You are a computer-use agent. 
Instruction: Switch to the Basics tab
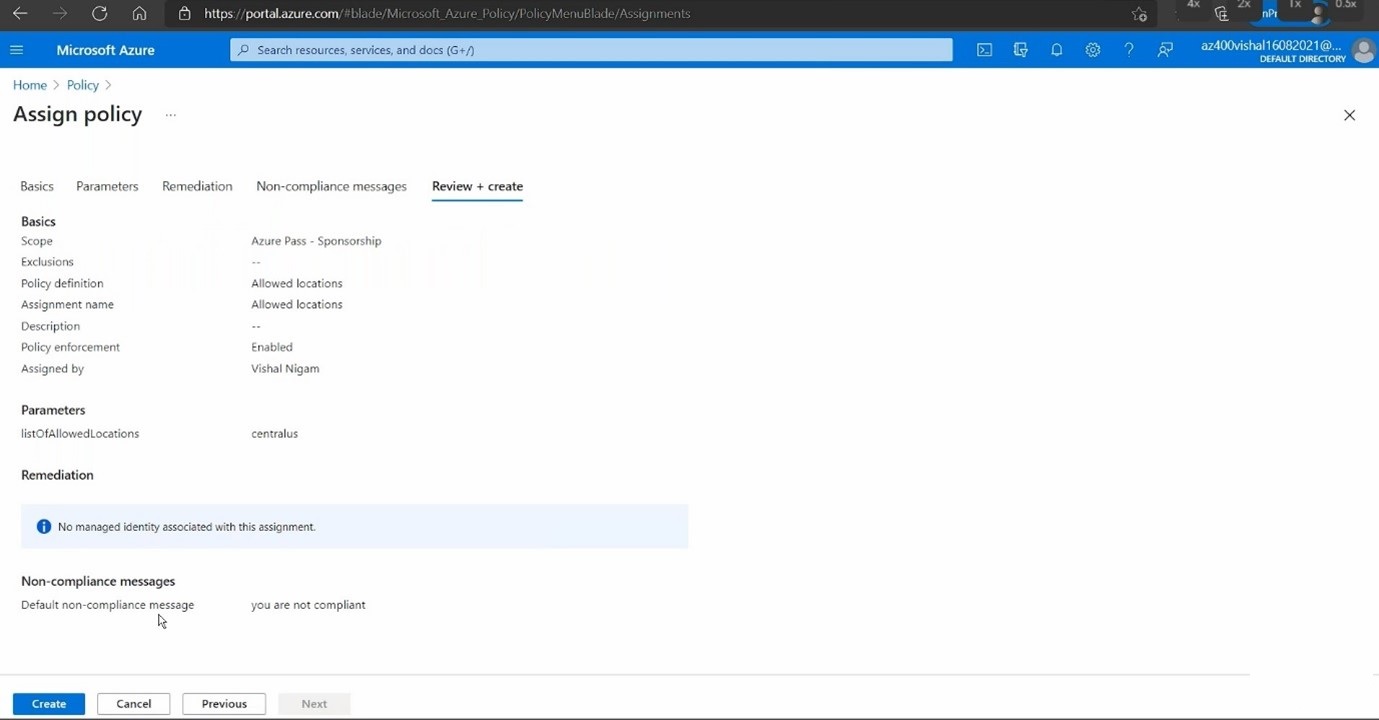(x=37, y=186)
